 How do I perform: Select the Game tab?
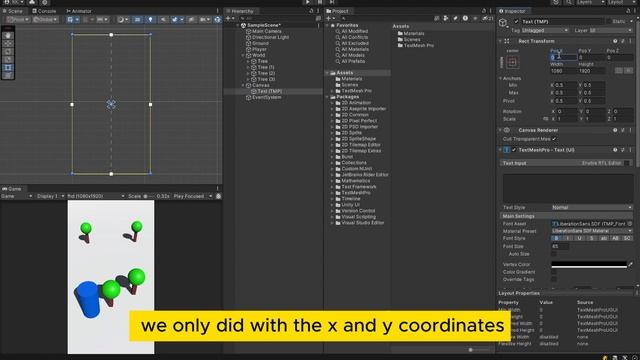coord(12,189)
